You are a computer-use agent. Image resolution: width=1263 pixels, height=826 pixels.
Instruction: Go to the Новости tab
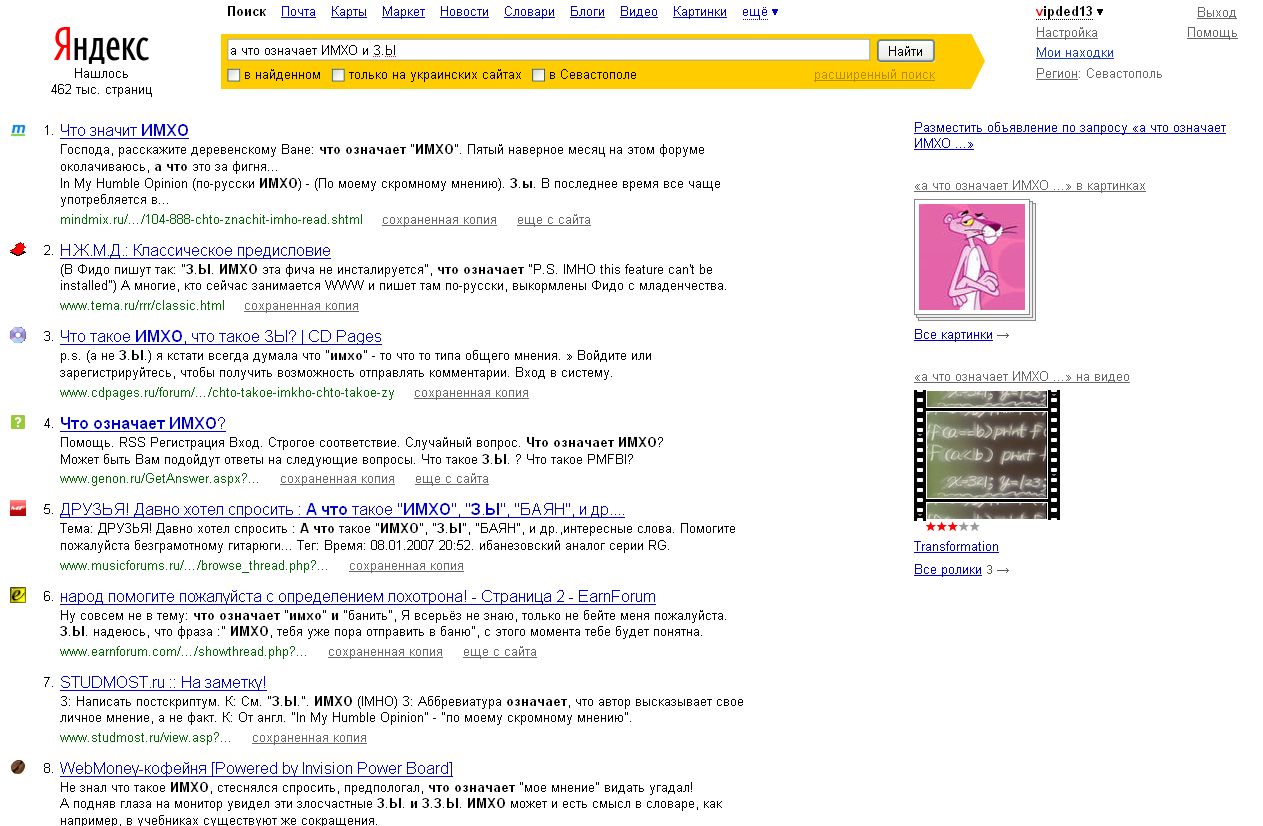click(x=464, y=12)
